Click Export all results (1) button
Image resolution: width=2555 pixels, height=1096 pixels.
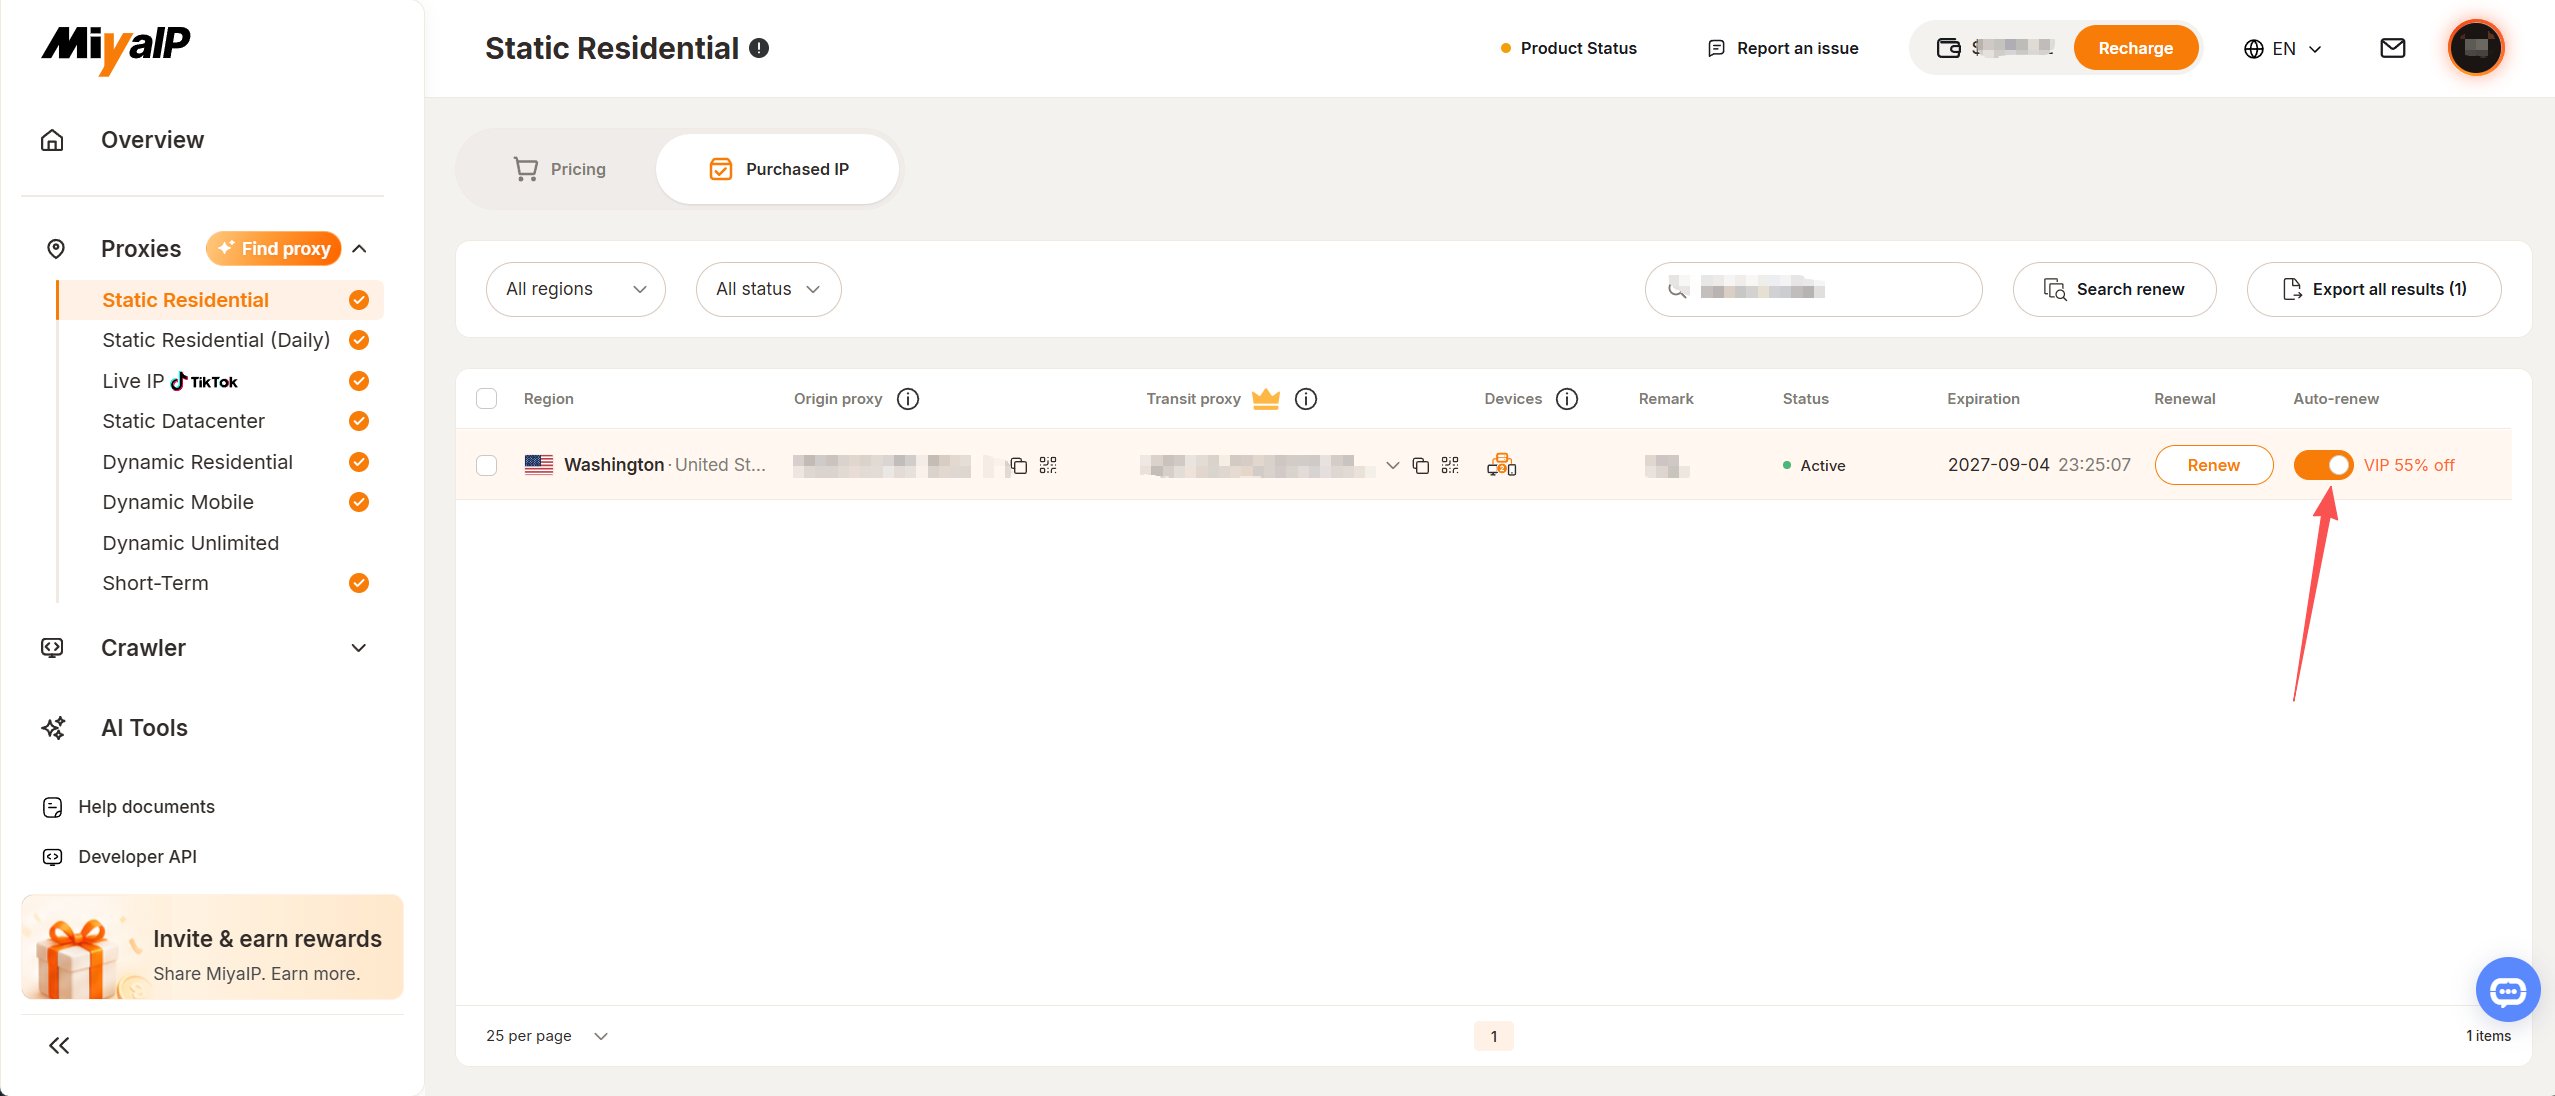click(x=2373, y=289)
